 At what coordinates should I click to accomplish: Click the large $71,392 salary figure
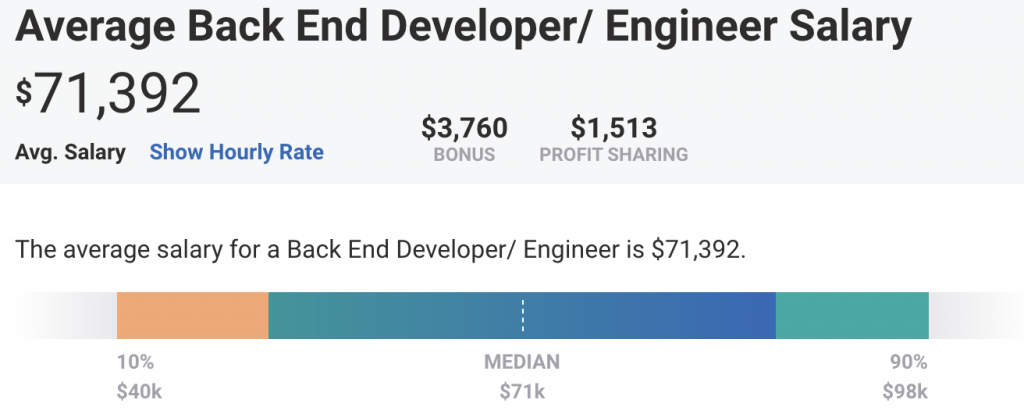pyautogui.click(x=109, y=96)
